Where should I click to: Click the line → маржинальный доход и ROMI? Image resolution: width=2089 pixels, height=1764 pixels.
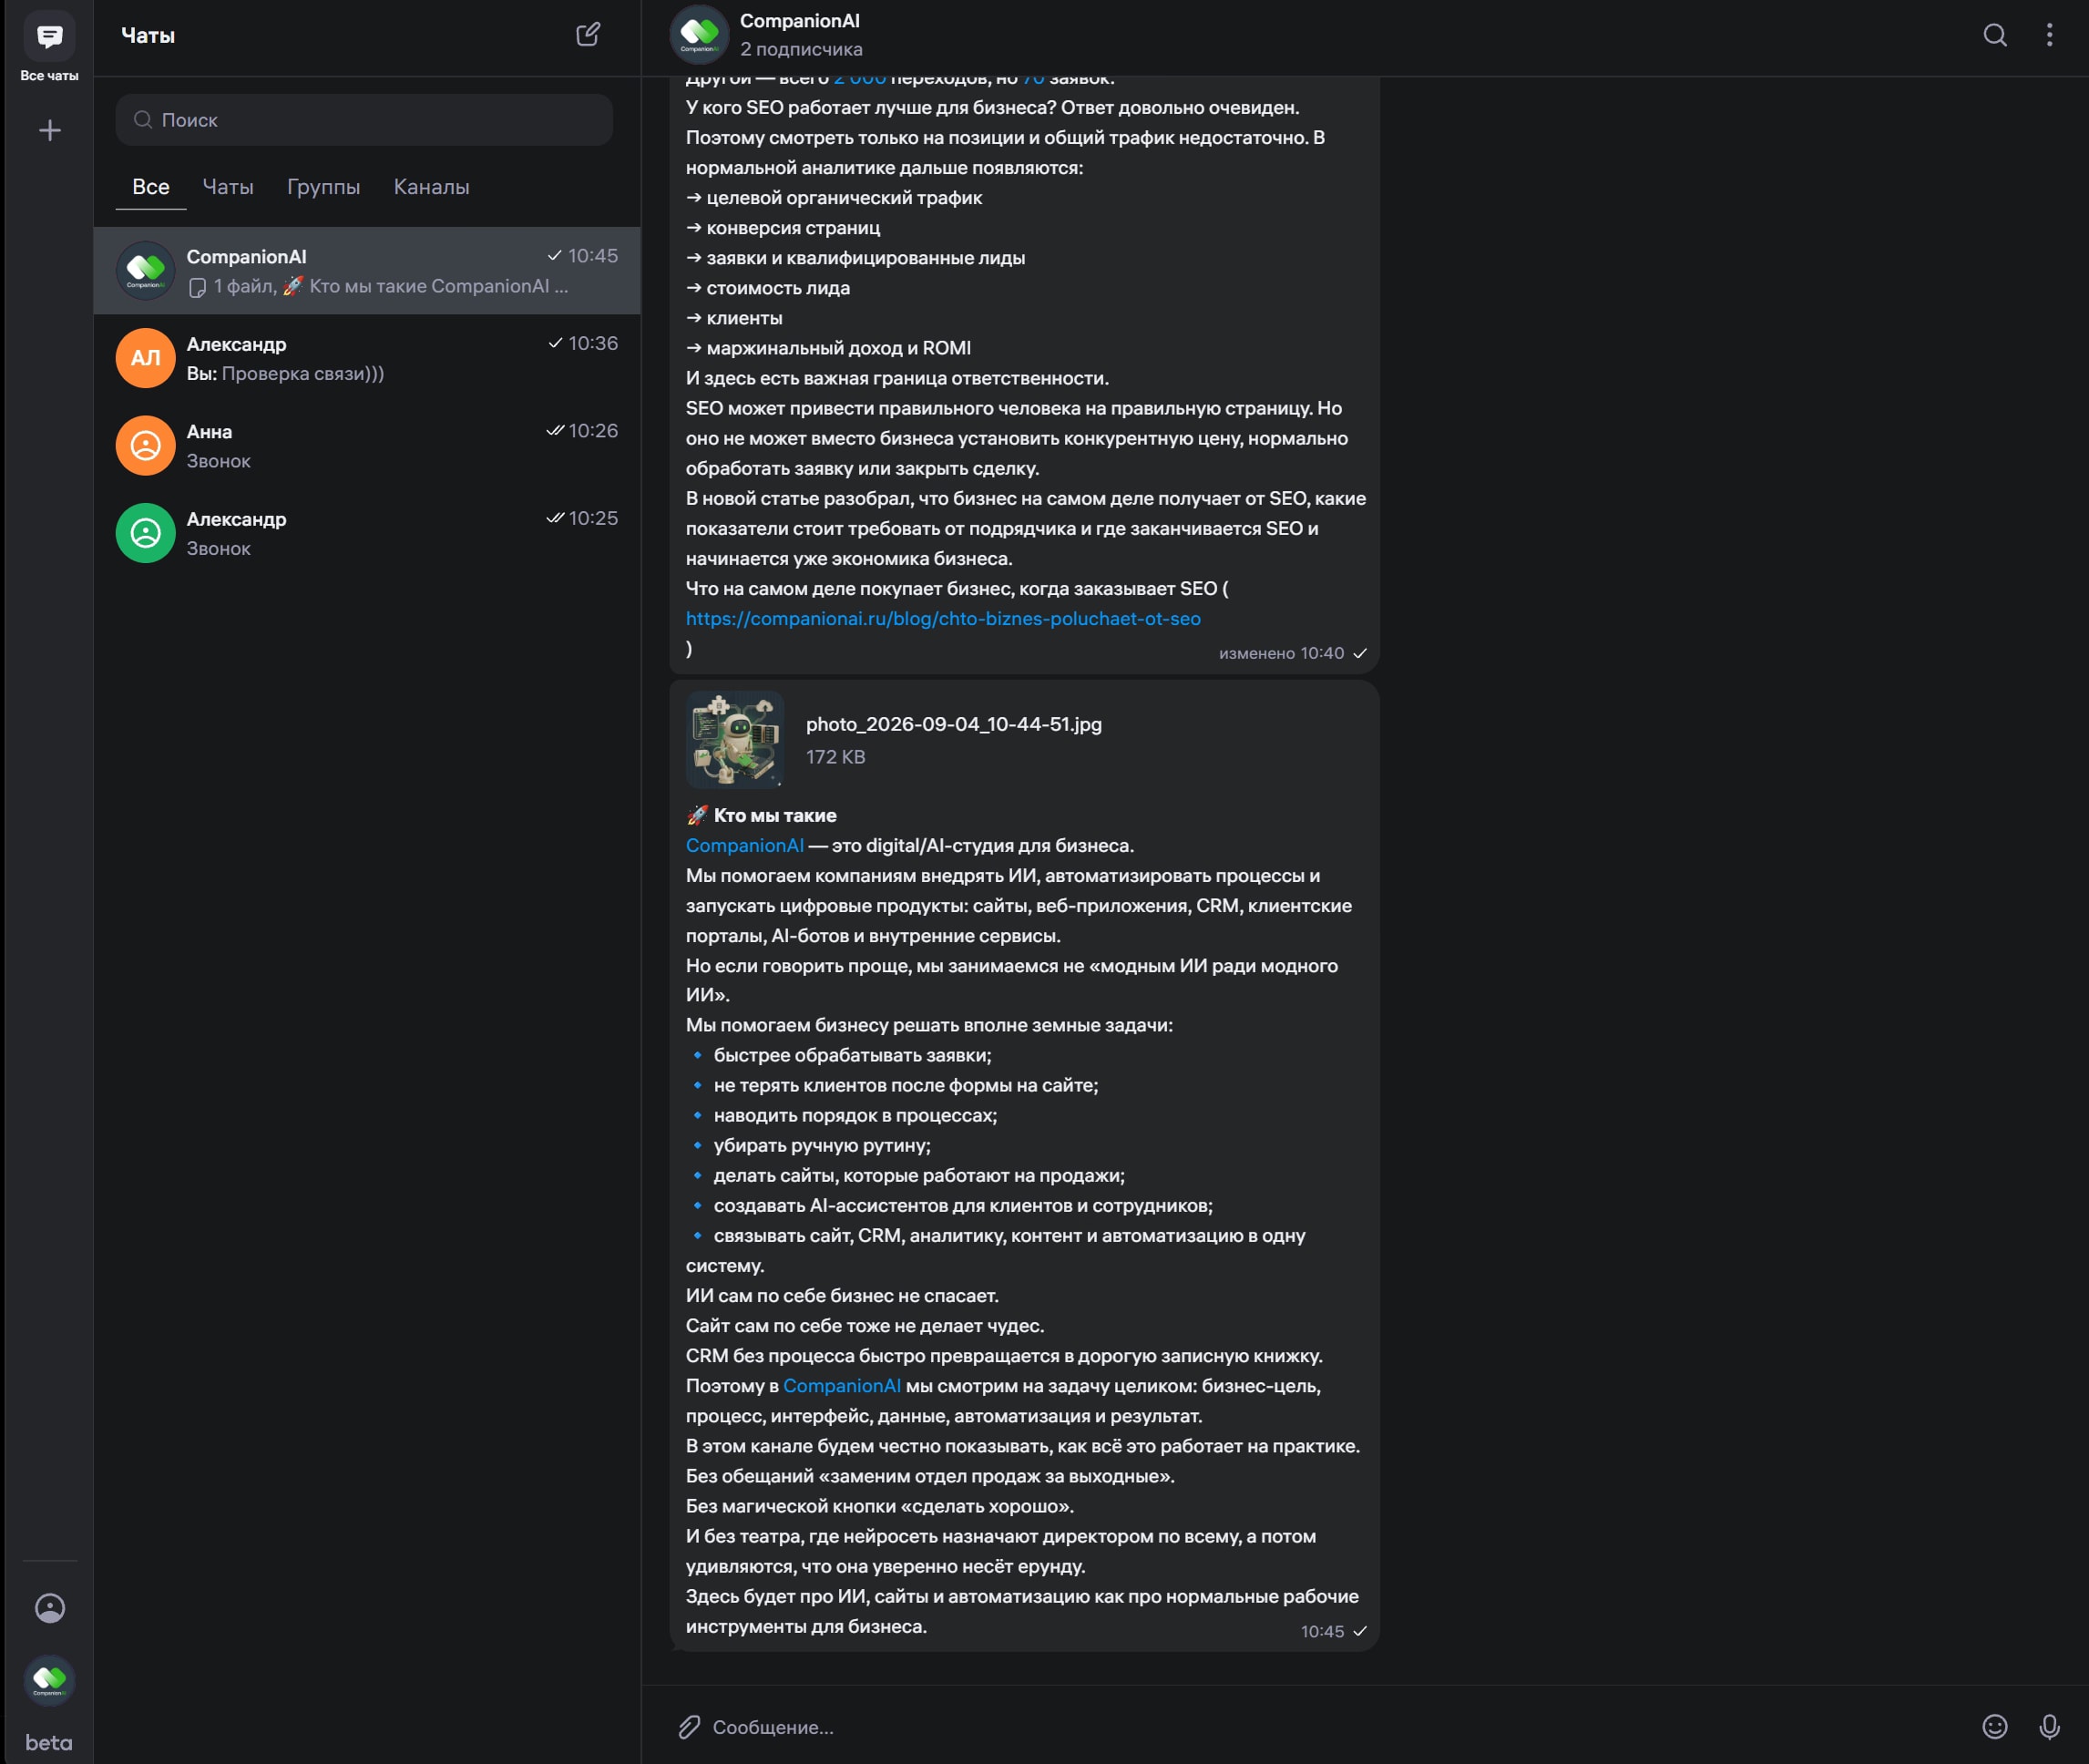coord(828,348)
